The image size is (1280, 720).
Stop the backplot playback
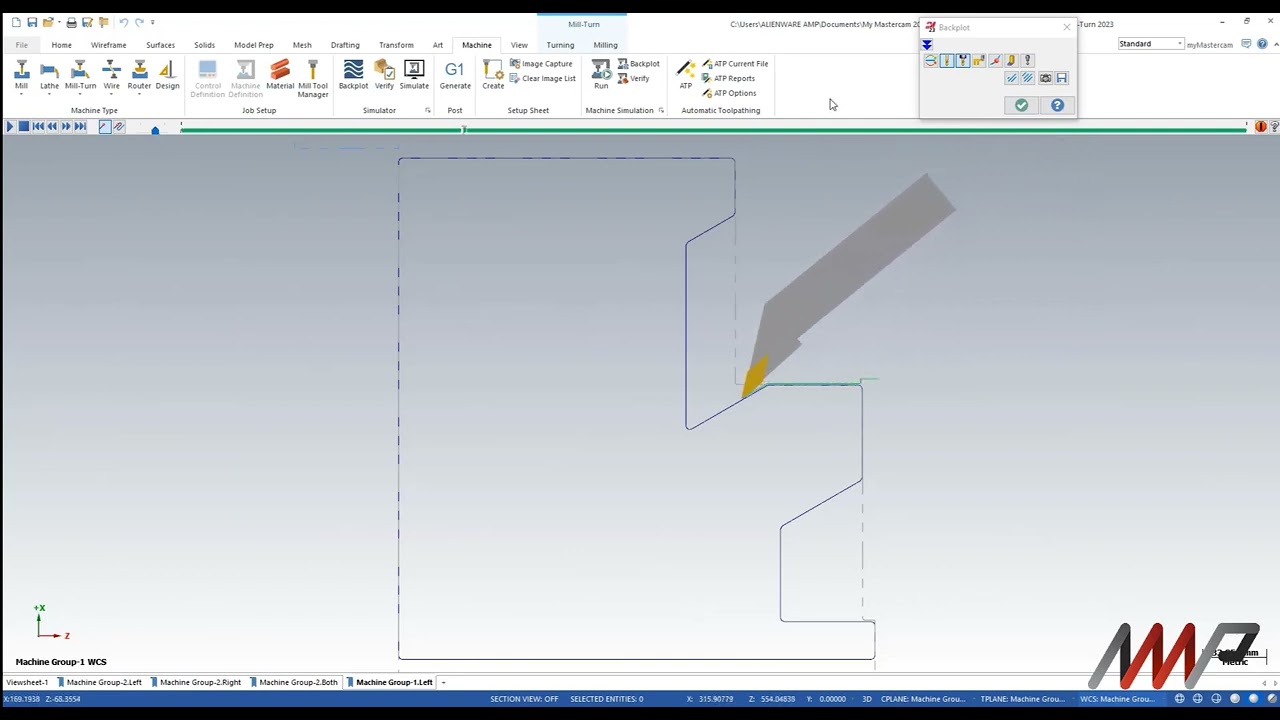pyautogui.click(x=24, y=127)
